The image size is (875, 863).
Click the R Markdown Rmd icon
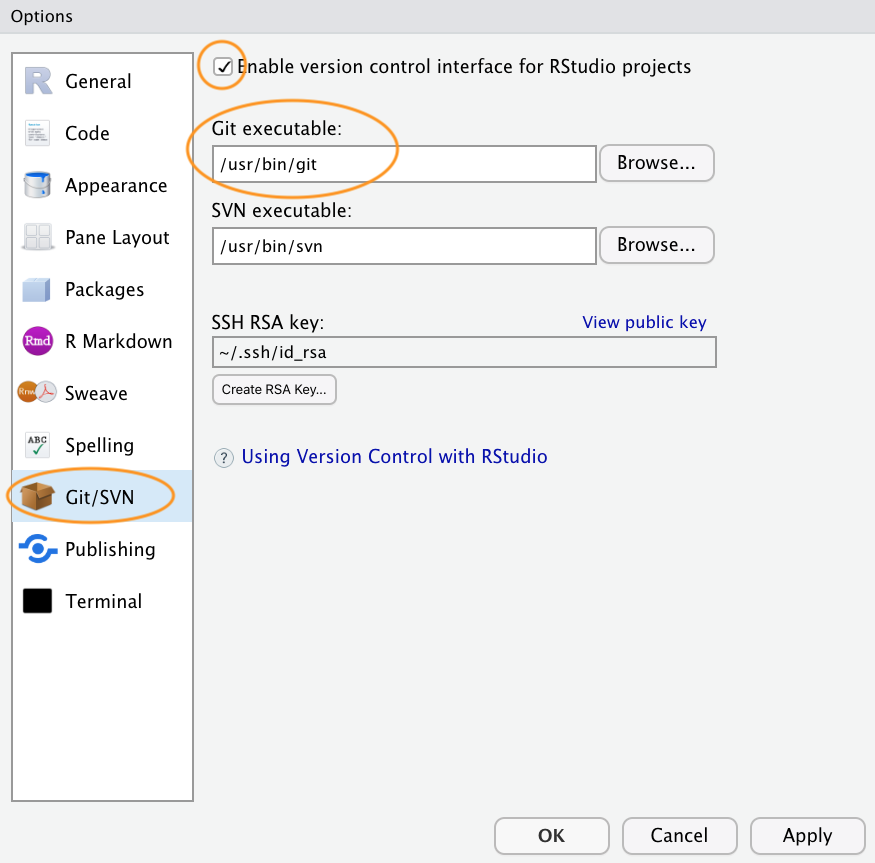pyautogui.click(x=38, y=341)
